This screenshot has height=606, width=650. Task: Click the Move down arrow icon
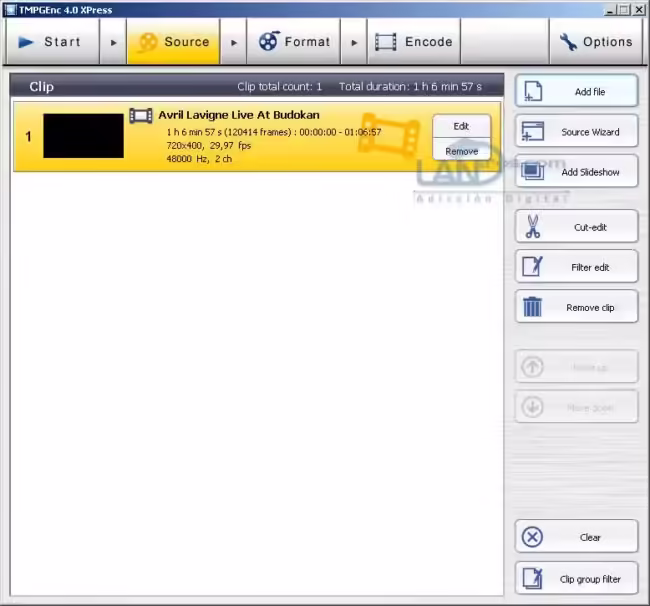pyautogui.click(x=533, y=407)
